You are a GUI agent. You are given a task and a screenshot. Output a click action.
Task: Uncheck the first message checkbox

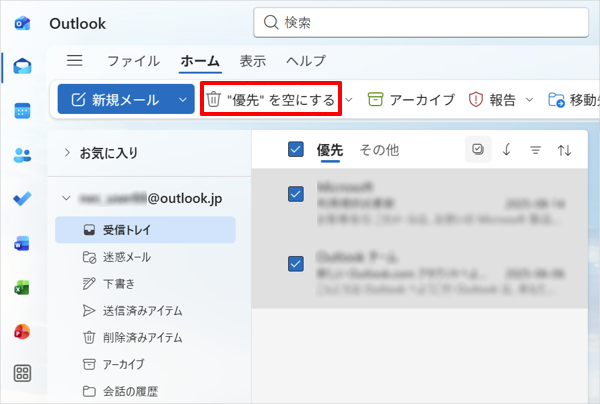[x=296, y=194]
